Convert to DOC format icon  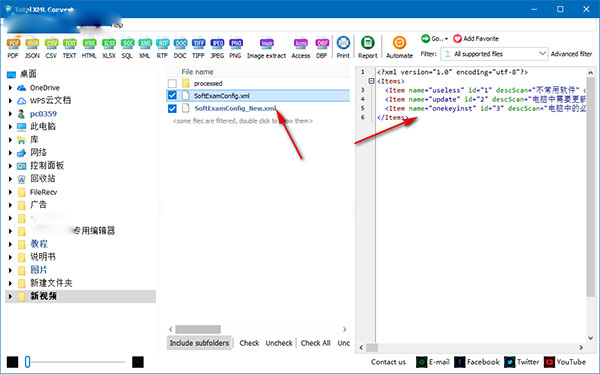click(180, 48)
